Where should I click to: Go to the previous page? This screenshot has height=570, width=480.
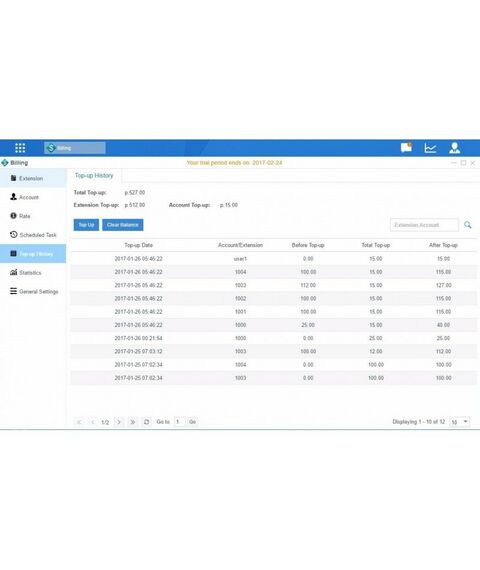point(92,422)
